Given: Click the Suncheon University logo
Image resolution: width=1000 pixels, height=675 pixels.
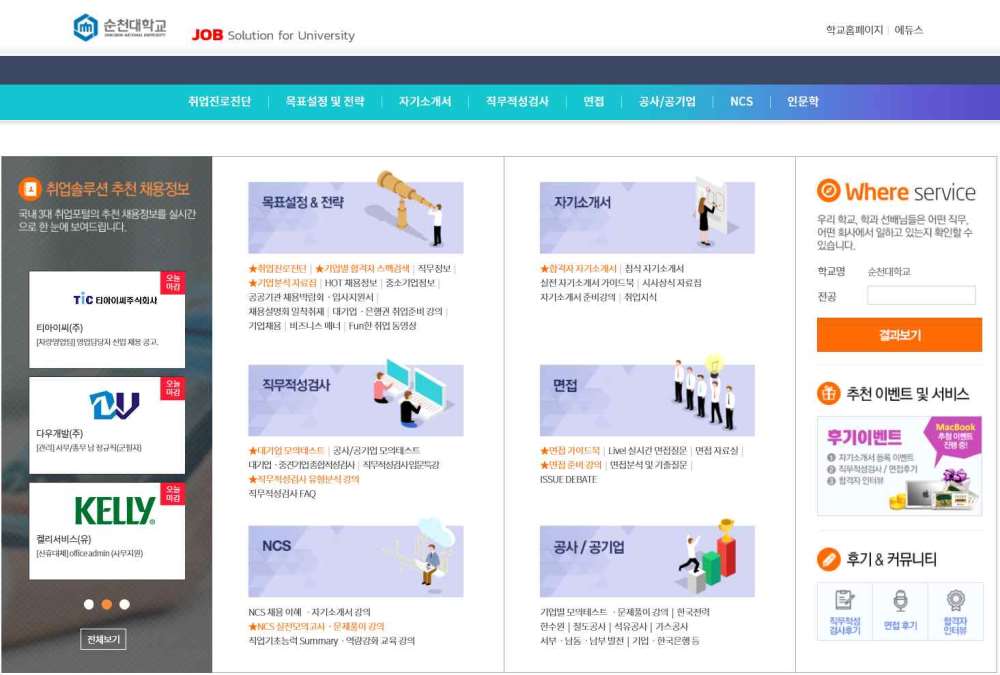Looking at the screenshot, I should click(120, 27).
